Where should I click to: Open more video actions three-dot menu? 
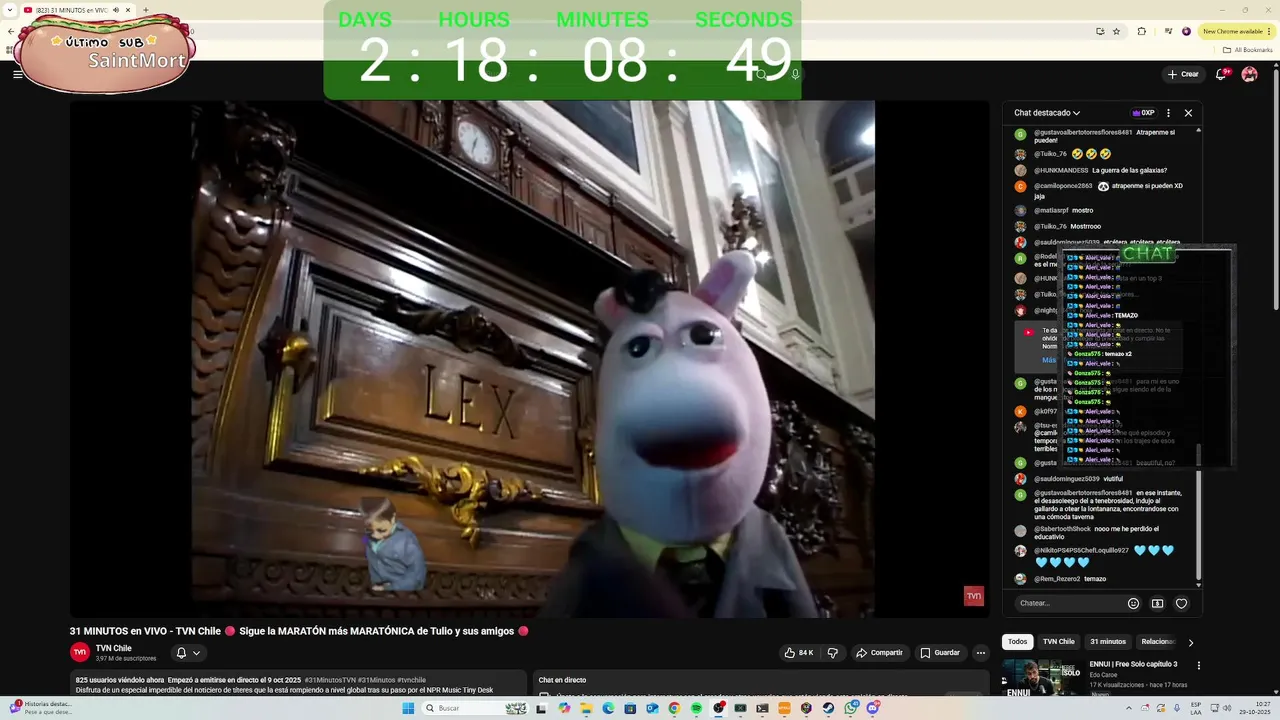[981, 653]
